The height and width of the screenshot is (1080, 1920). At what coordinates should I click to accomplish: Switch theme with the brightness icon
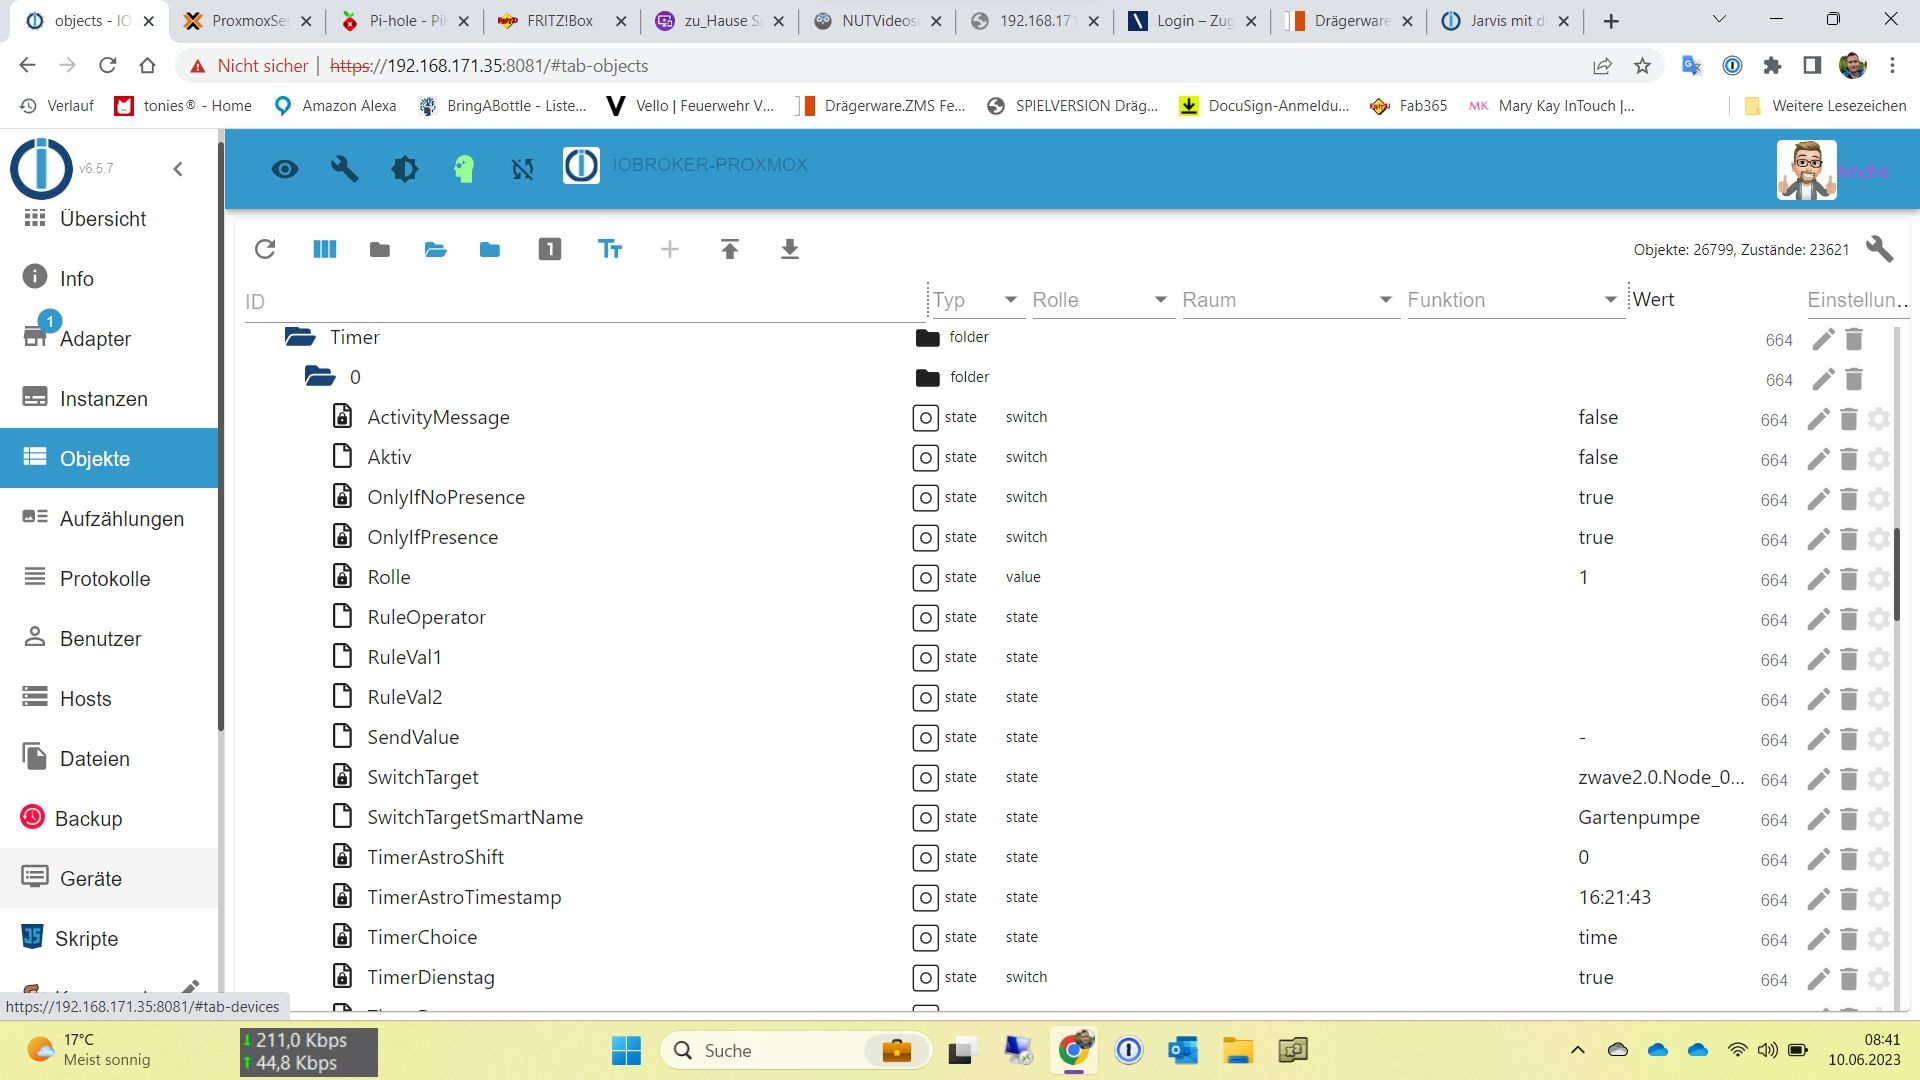(404, 168)
